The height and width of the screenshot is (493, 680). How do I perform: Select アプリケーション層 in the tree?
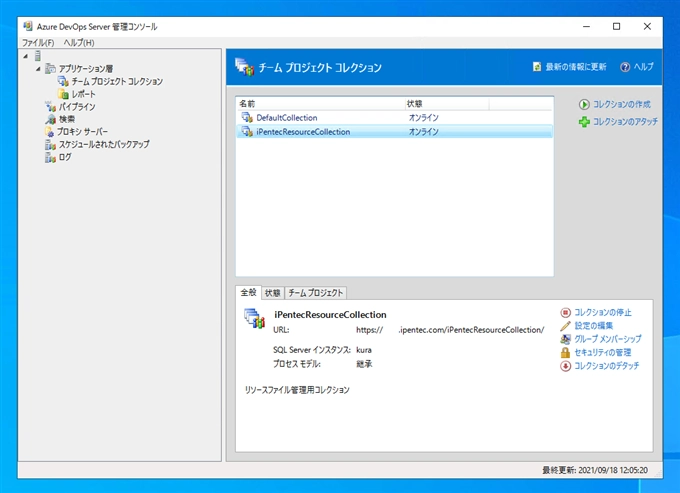click(86, 69)
